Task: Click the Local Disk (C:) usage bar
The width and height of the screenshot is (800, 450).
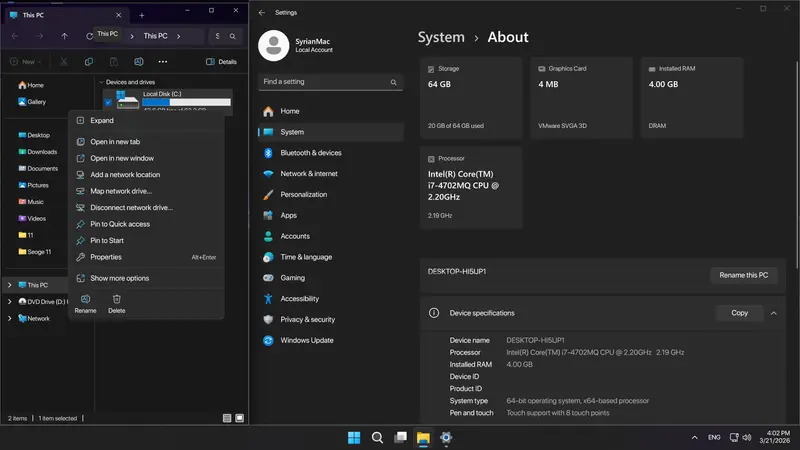Action: click(x=186, y=103)
